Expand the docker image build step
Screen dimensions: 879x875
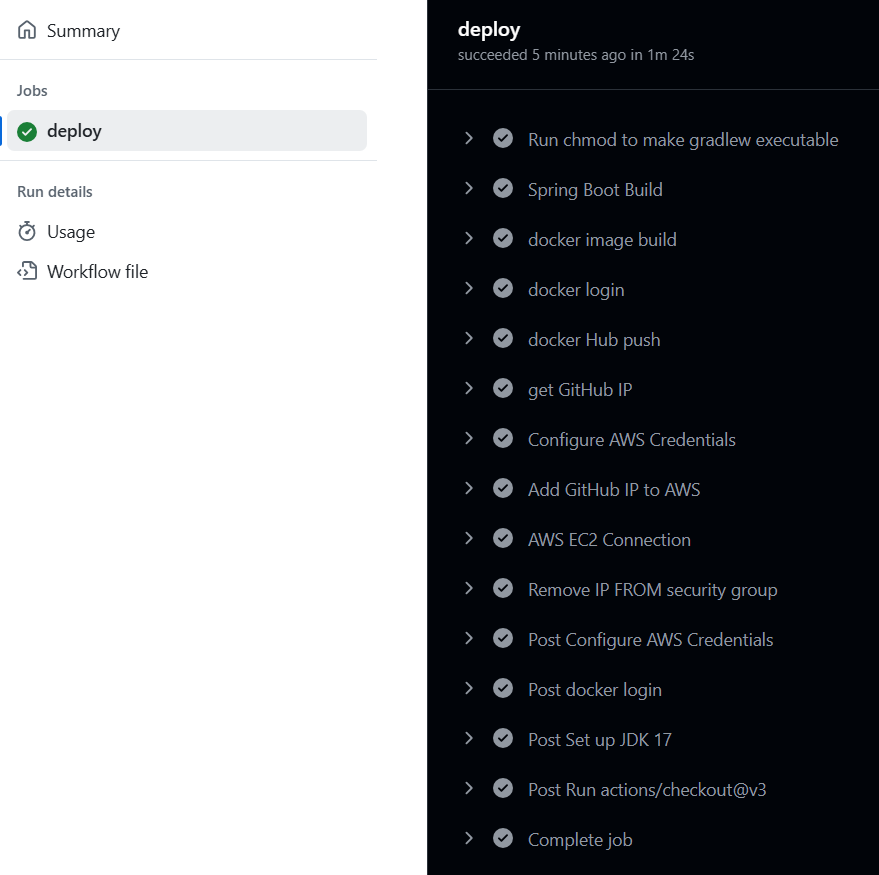tap(469, 238)
